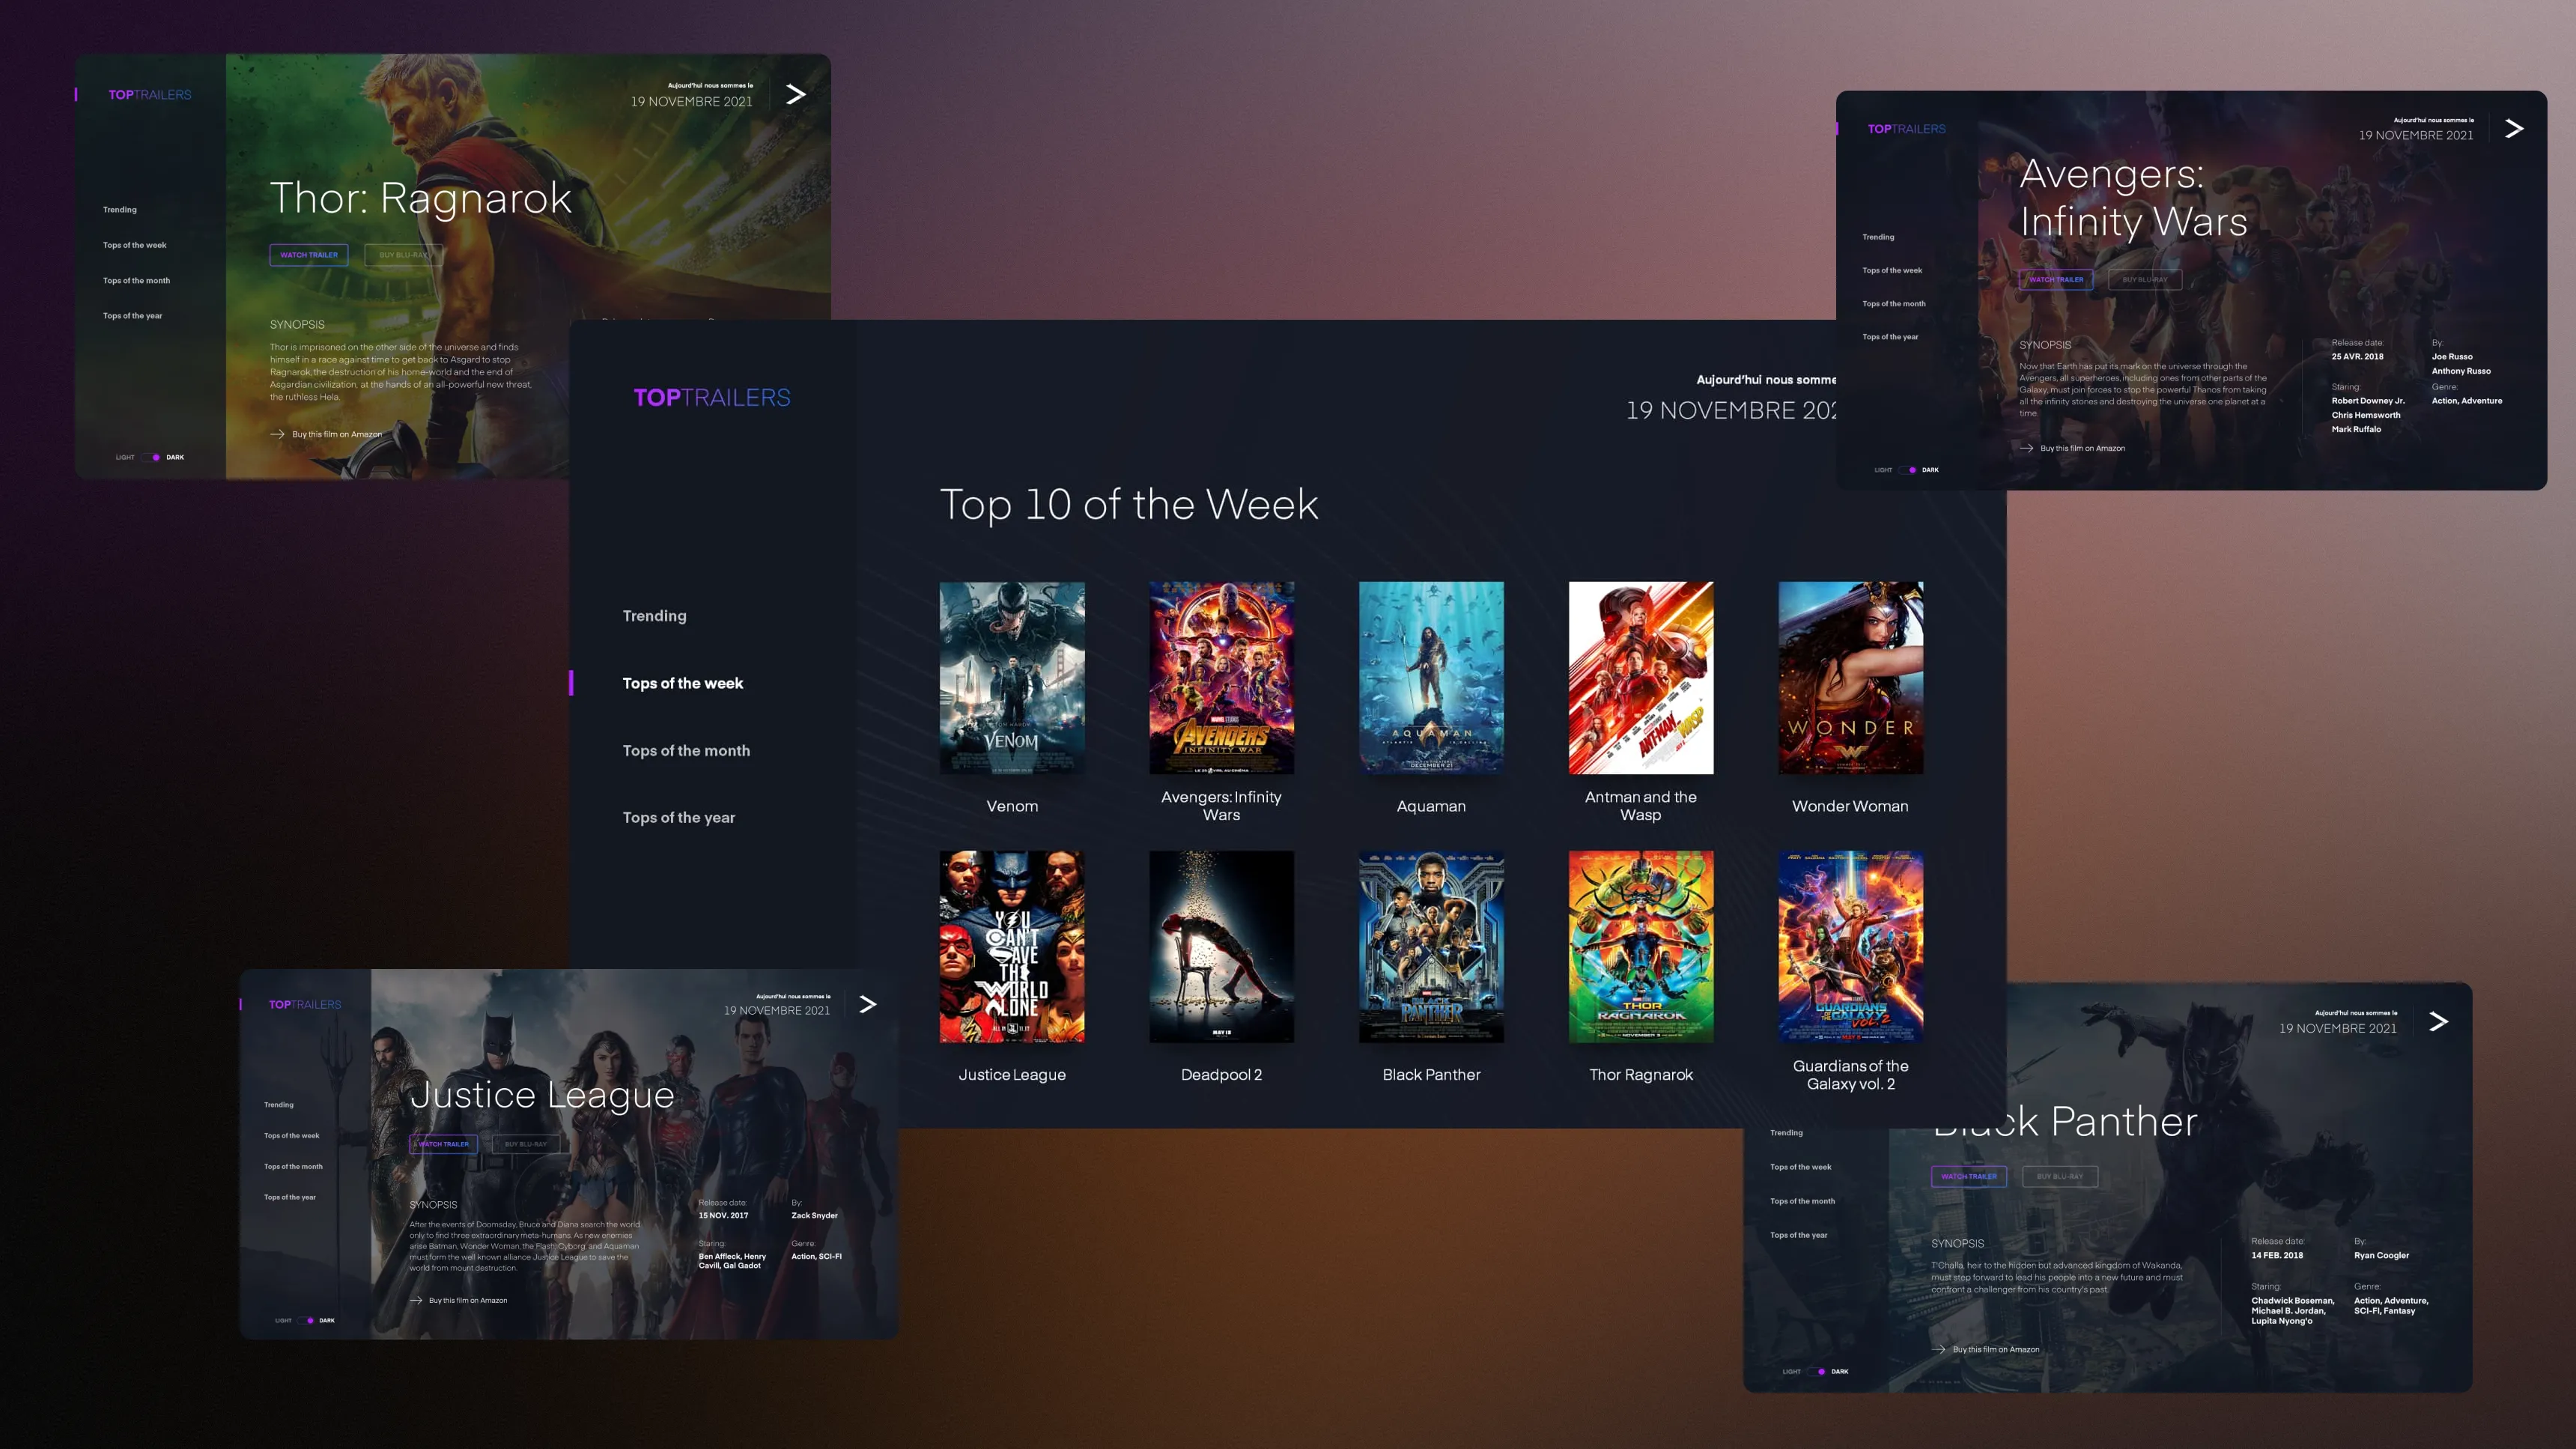Toggle the Dark mode switch on the Justice League screen

[308, 1320]
